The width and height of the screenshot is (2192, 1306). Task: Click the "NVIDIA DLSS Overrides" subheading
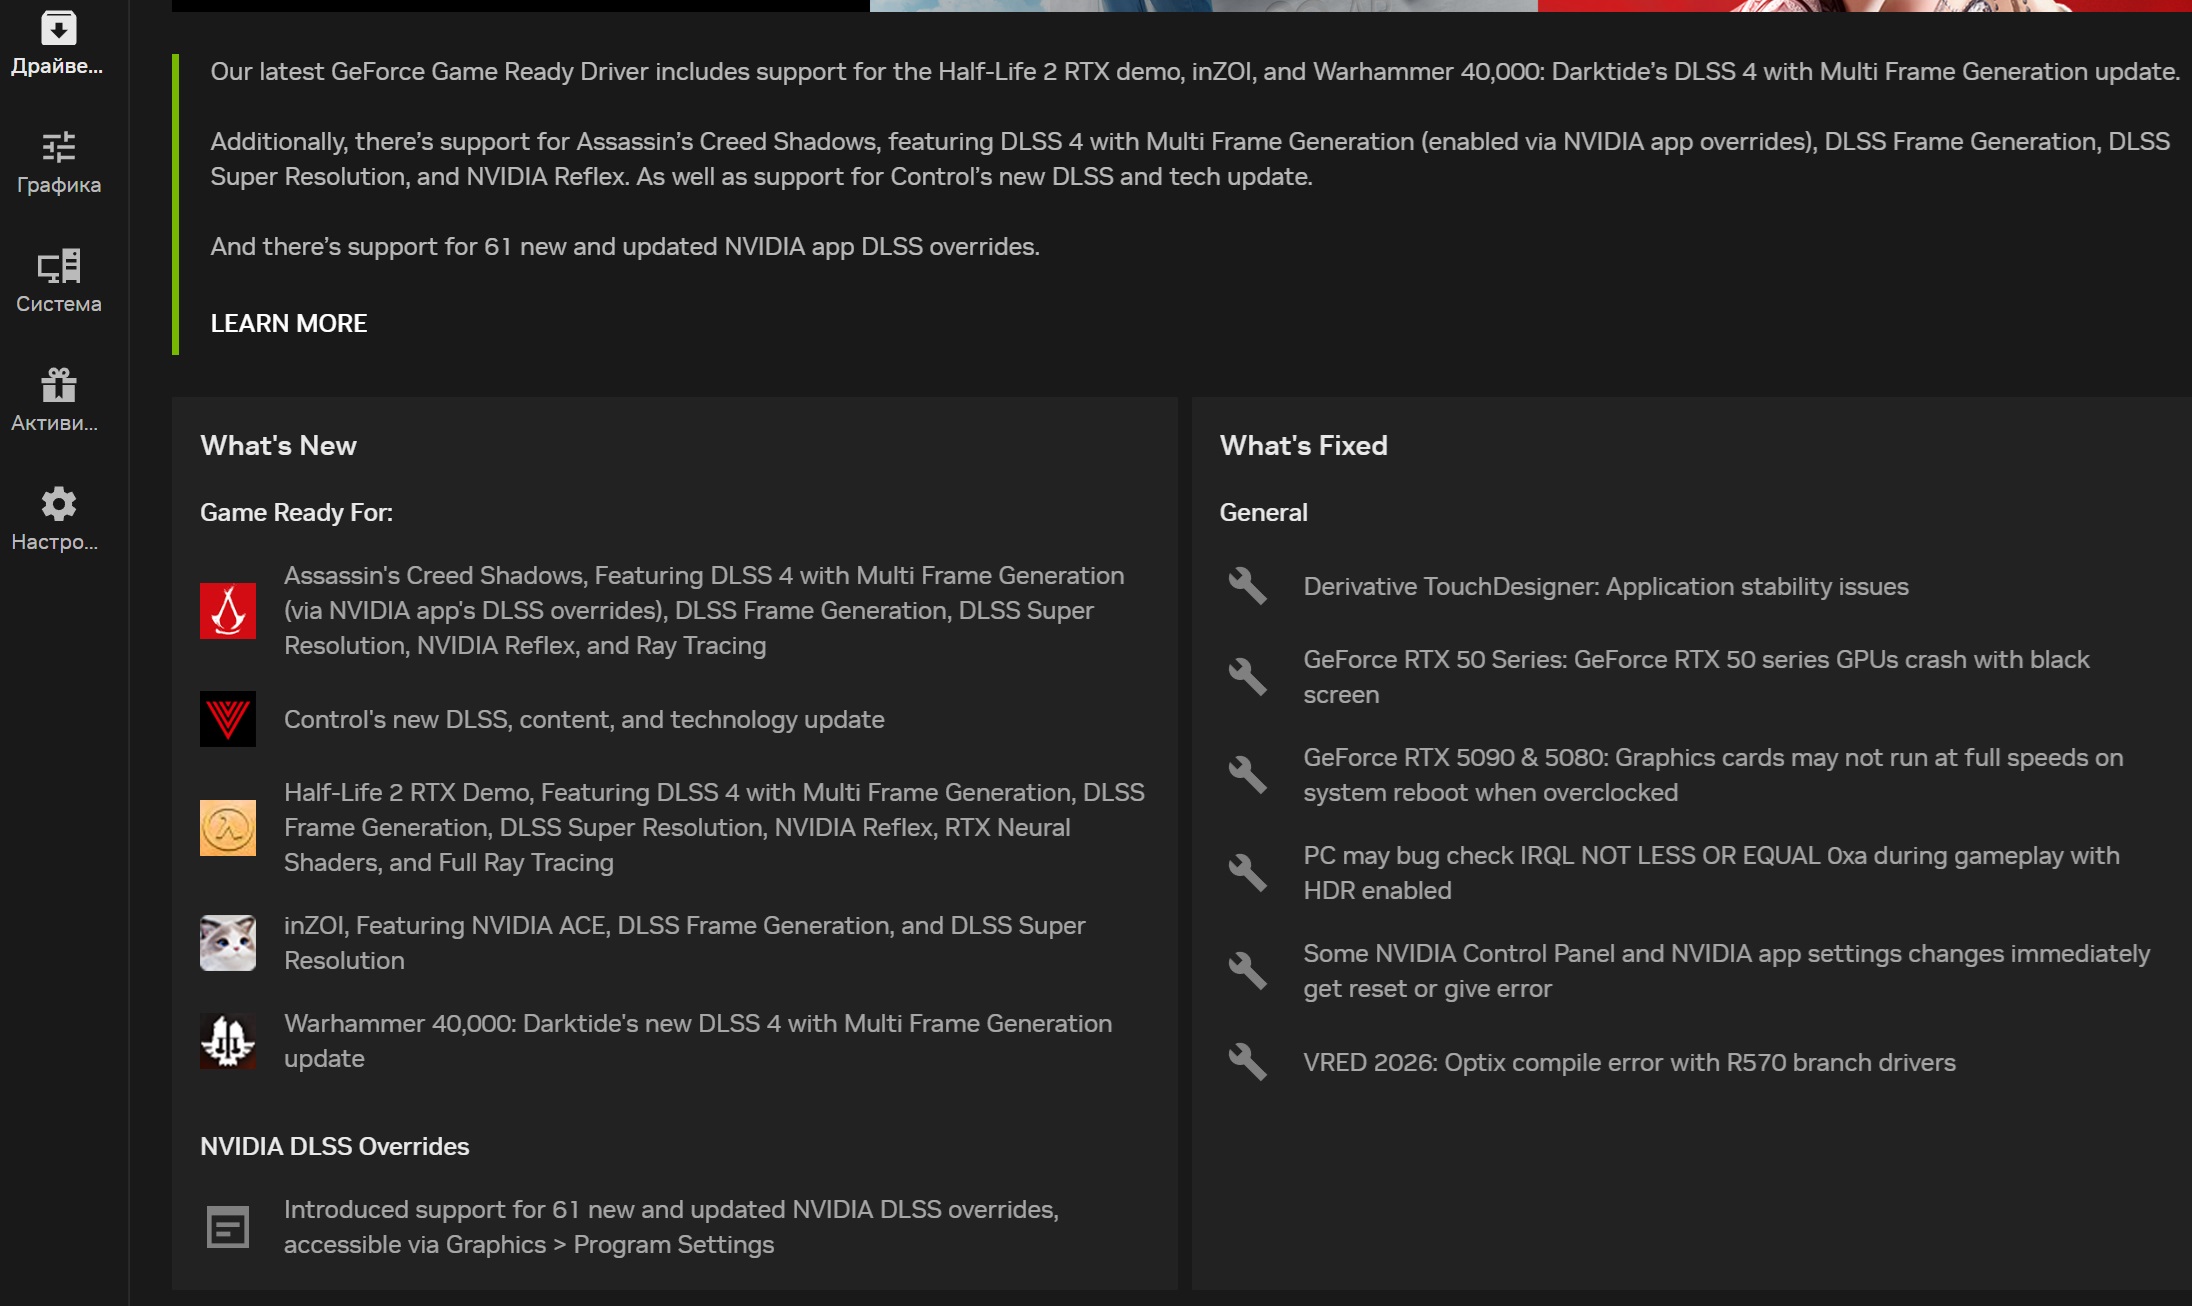[335, 1147]
